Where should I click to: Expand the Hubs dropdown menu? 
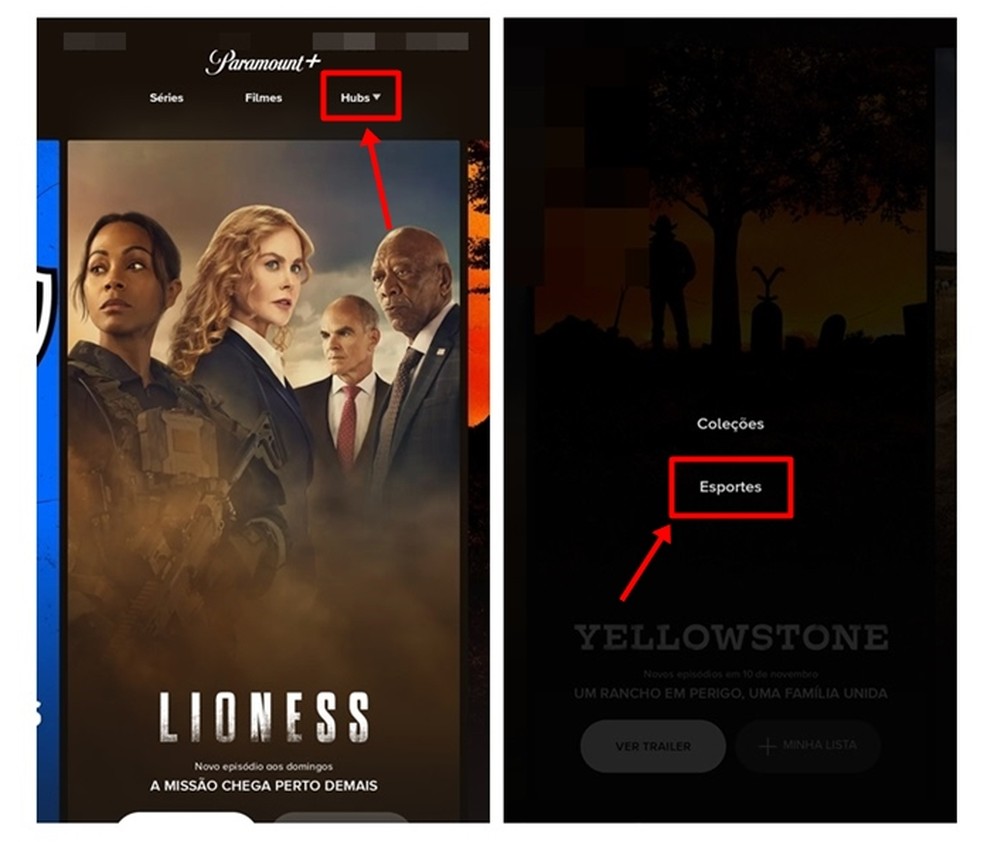coord(360,98)
